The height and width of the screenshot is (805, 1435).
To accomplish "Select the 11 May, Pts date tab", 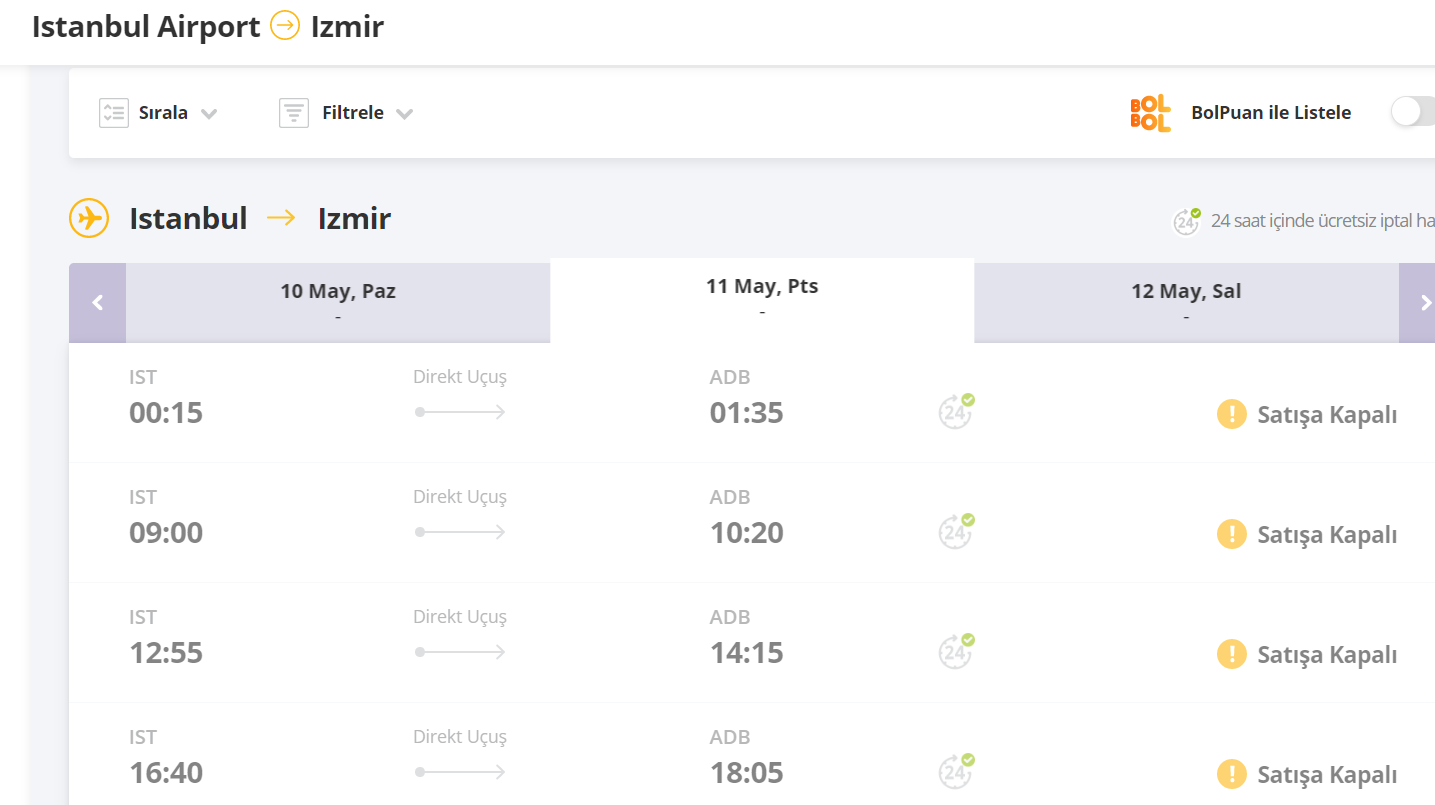I will click(762, 298).
